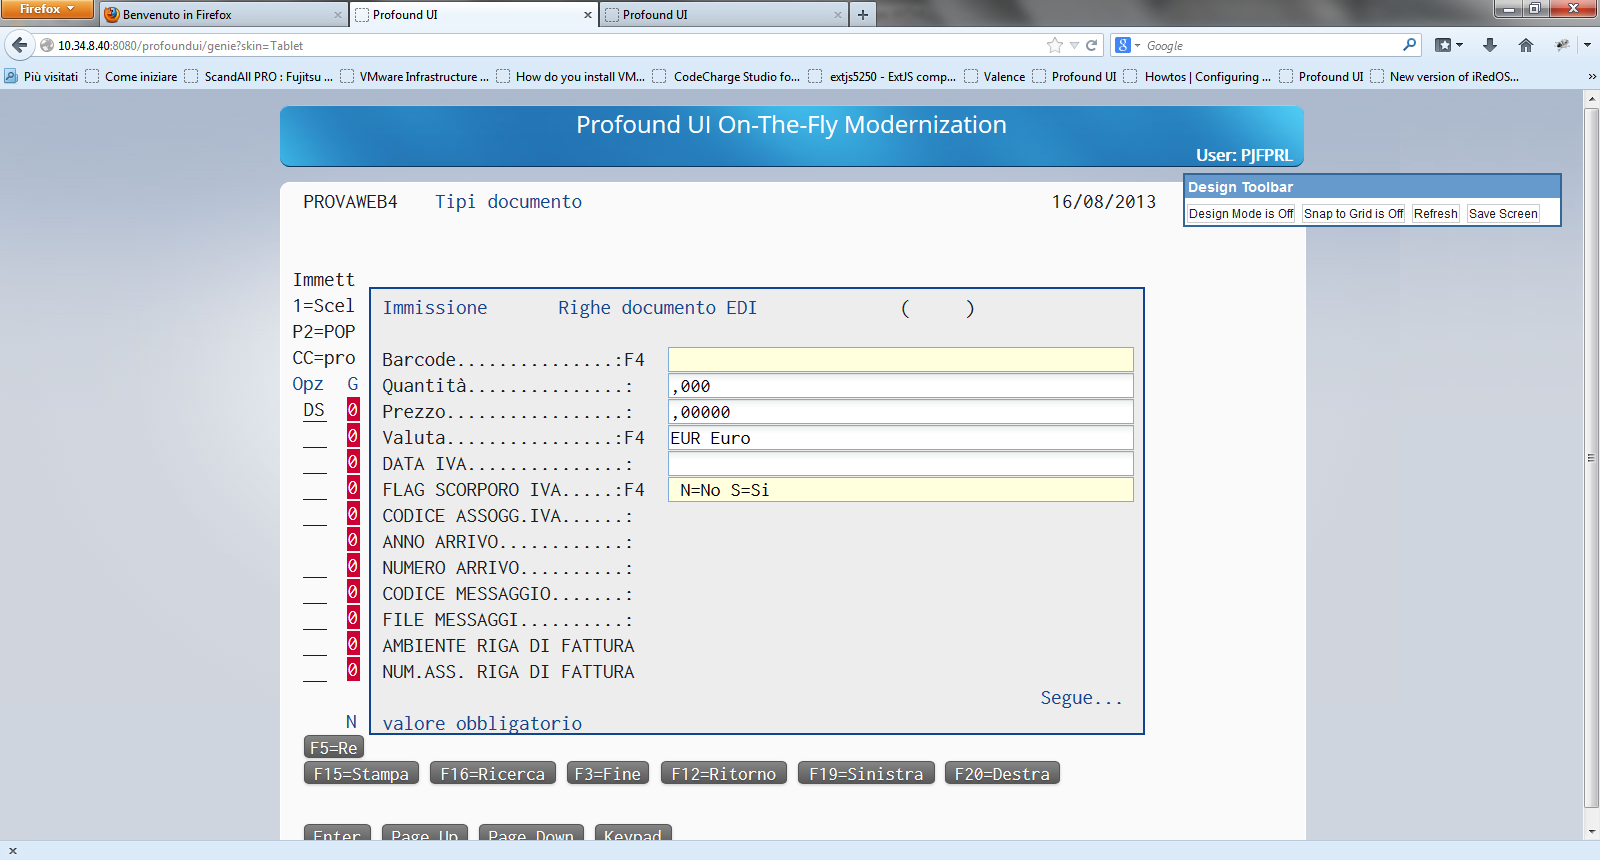This screenshot has width=1600, height=860.
Task: Open 'ScandAll PRO : Fujitsu' bookmark
Action: coord(259,77)
